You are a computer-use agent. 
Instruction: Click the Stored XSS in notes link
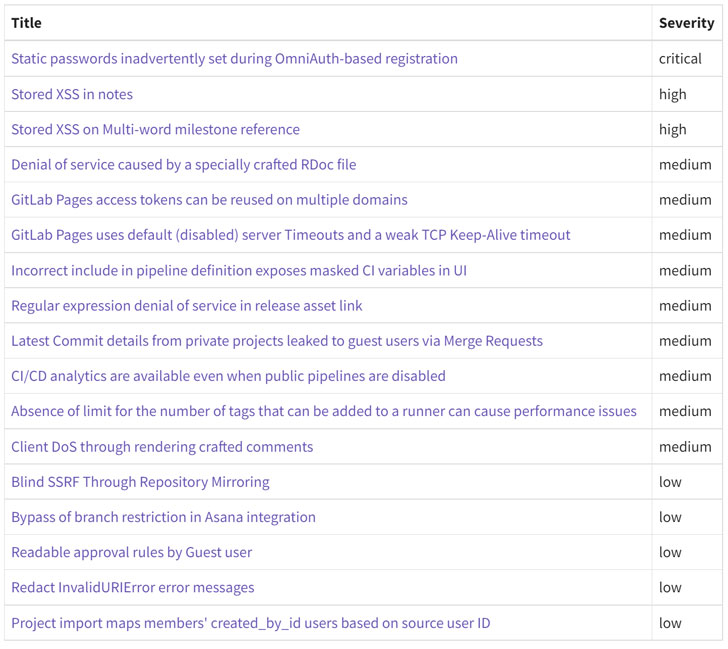(72, 94)
